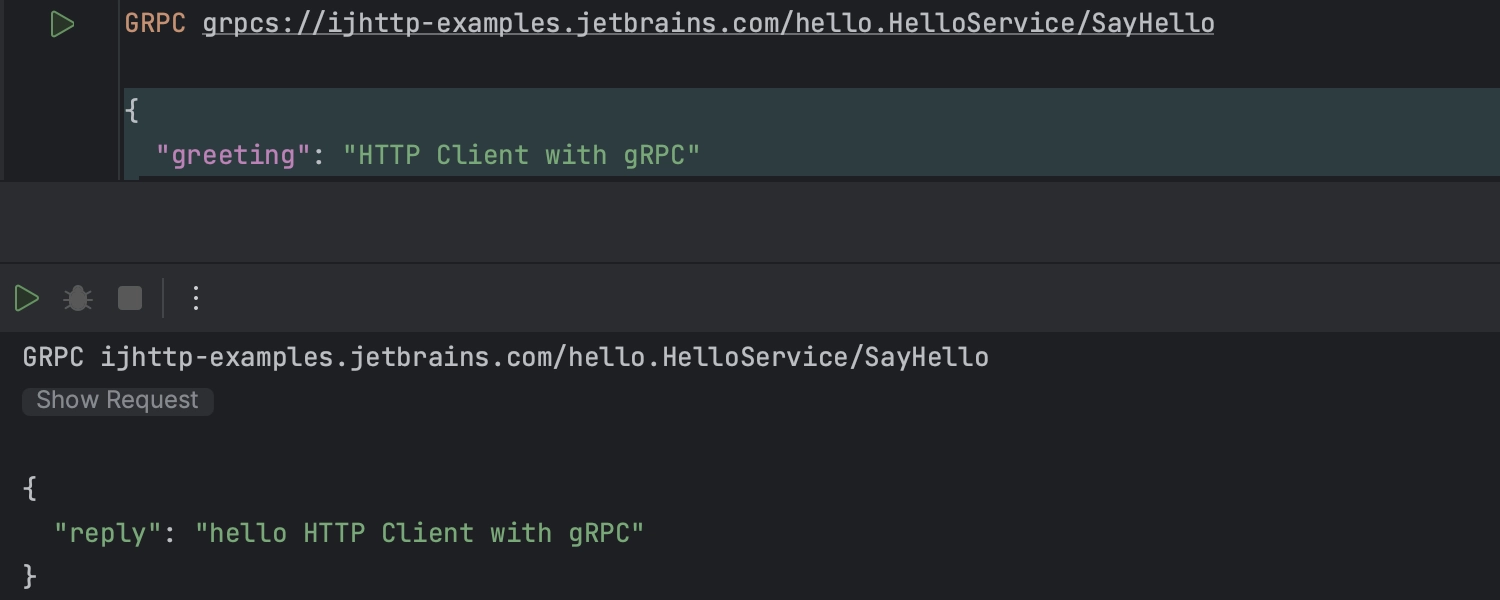
Task: Click the opening brace of the response JSON
Action: [x=29, y=489]
